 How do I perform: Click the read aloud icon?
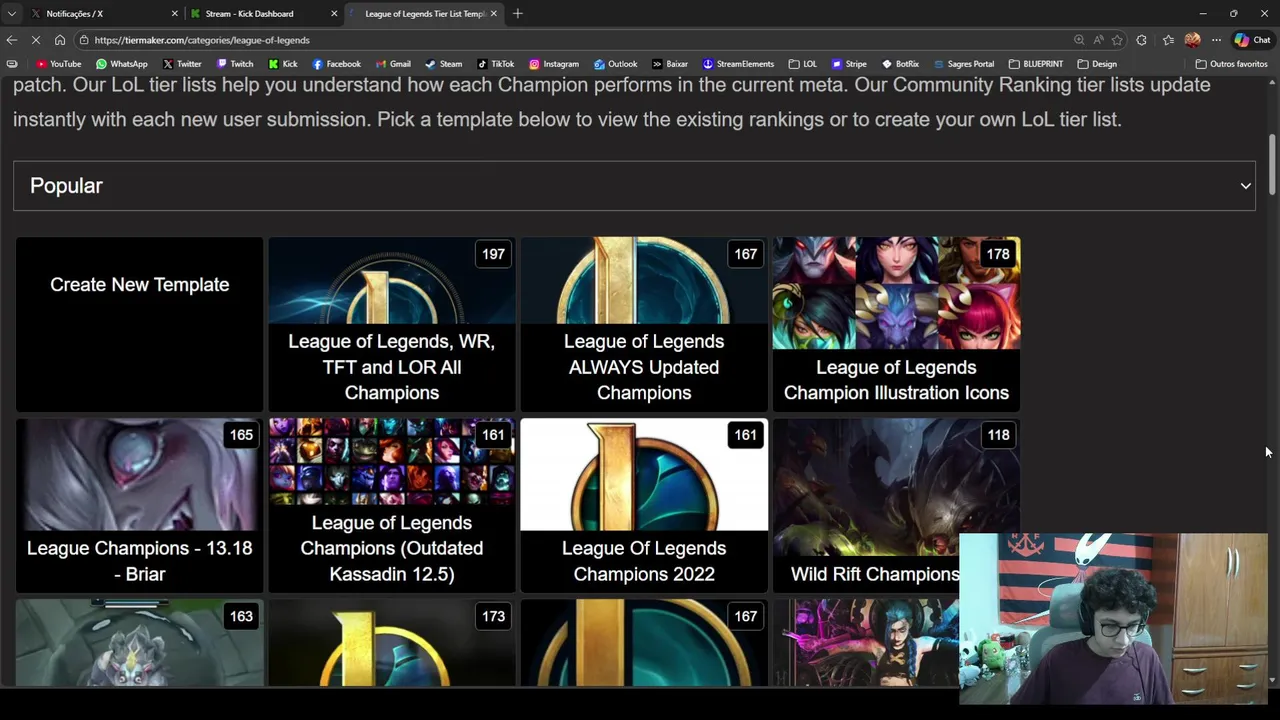1098,40
